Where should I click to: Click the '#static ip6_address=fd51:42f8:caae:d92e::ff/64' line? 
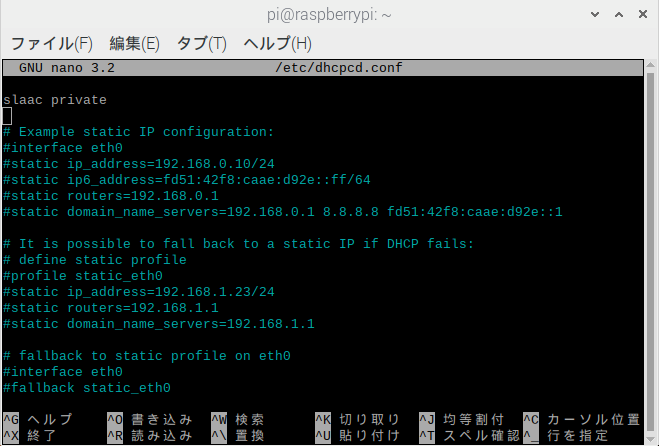187,180
